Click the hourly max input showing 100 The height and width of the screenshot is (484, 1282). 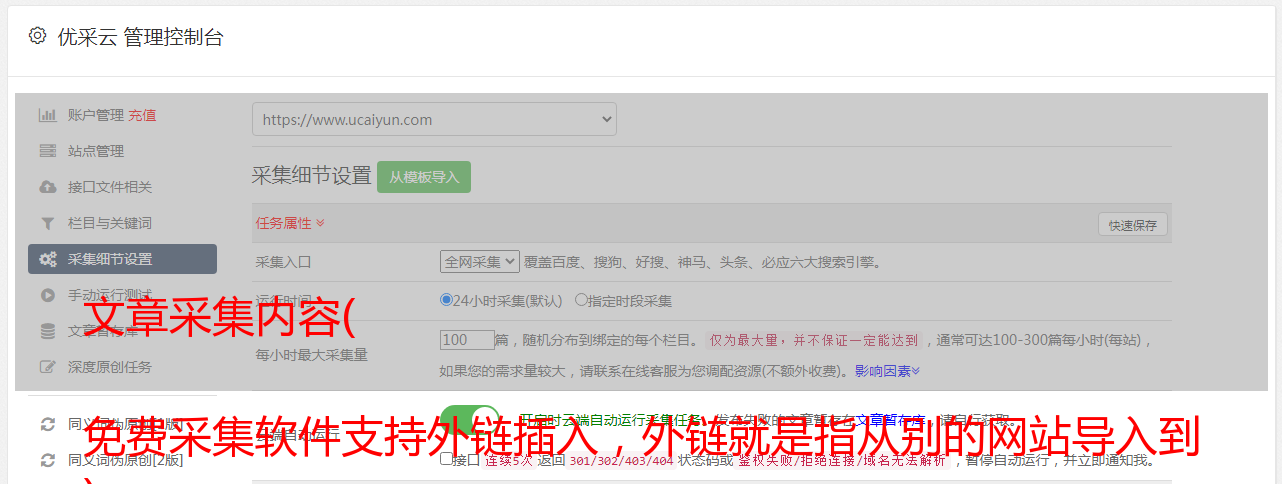pos(467,340)
